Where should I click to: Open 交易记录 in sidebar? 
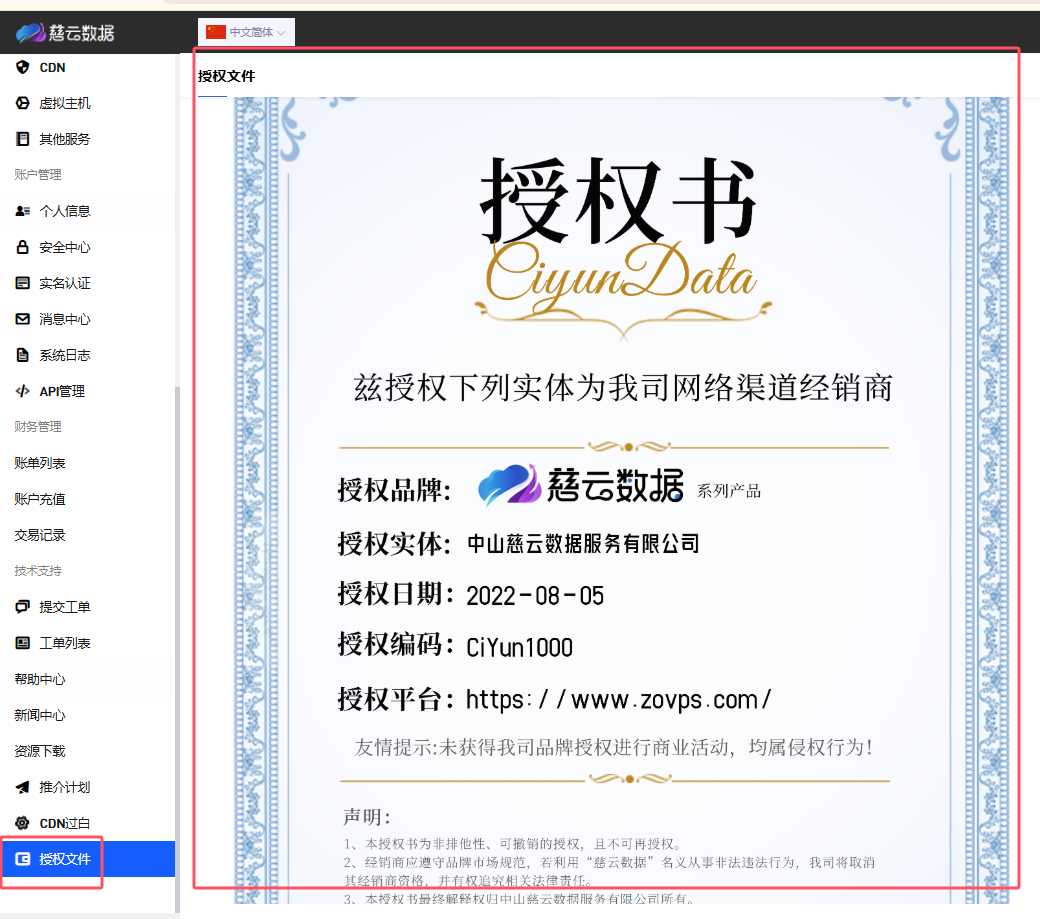[40, 535]
